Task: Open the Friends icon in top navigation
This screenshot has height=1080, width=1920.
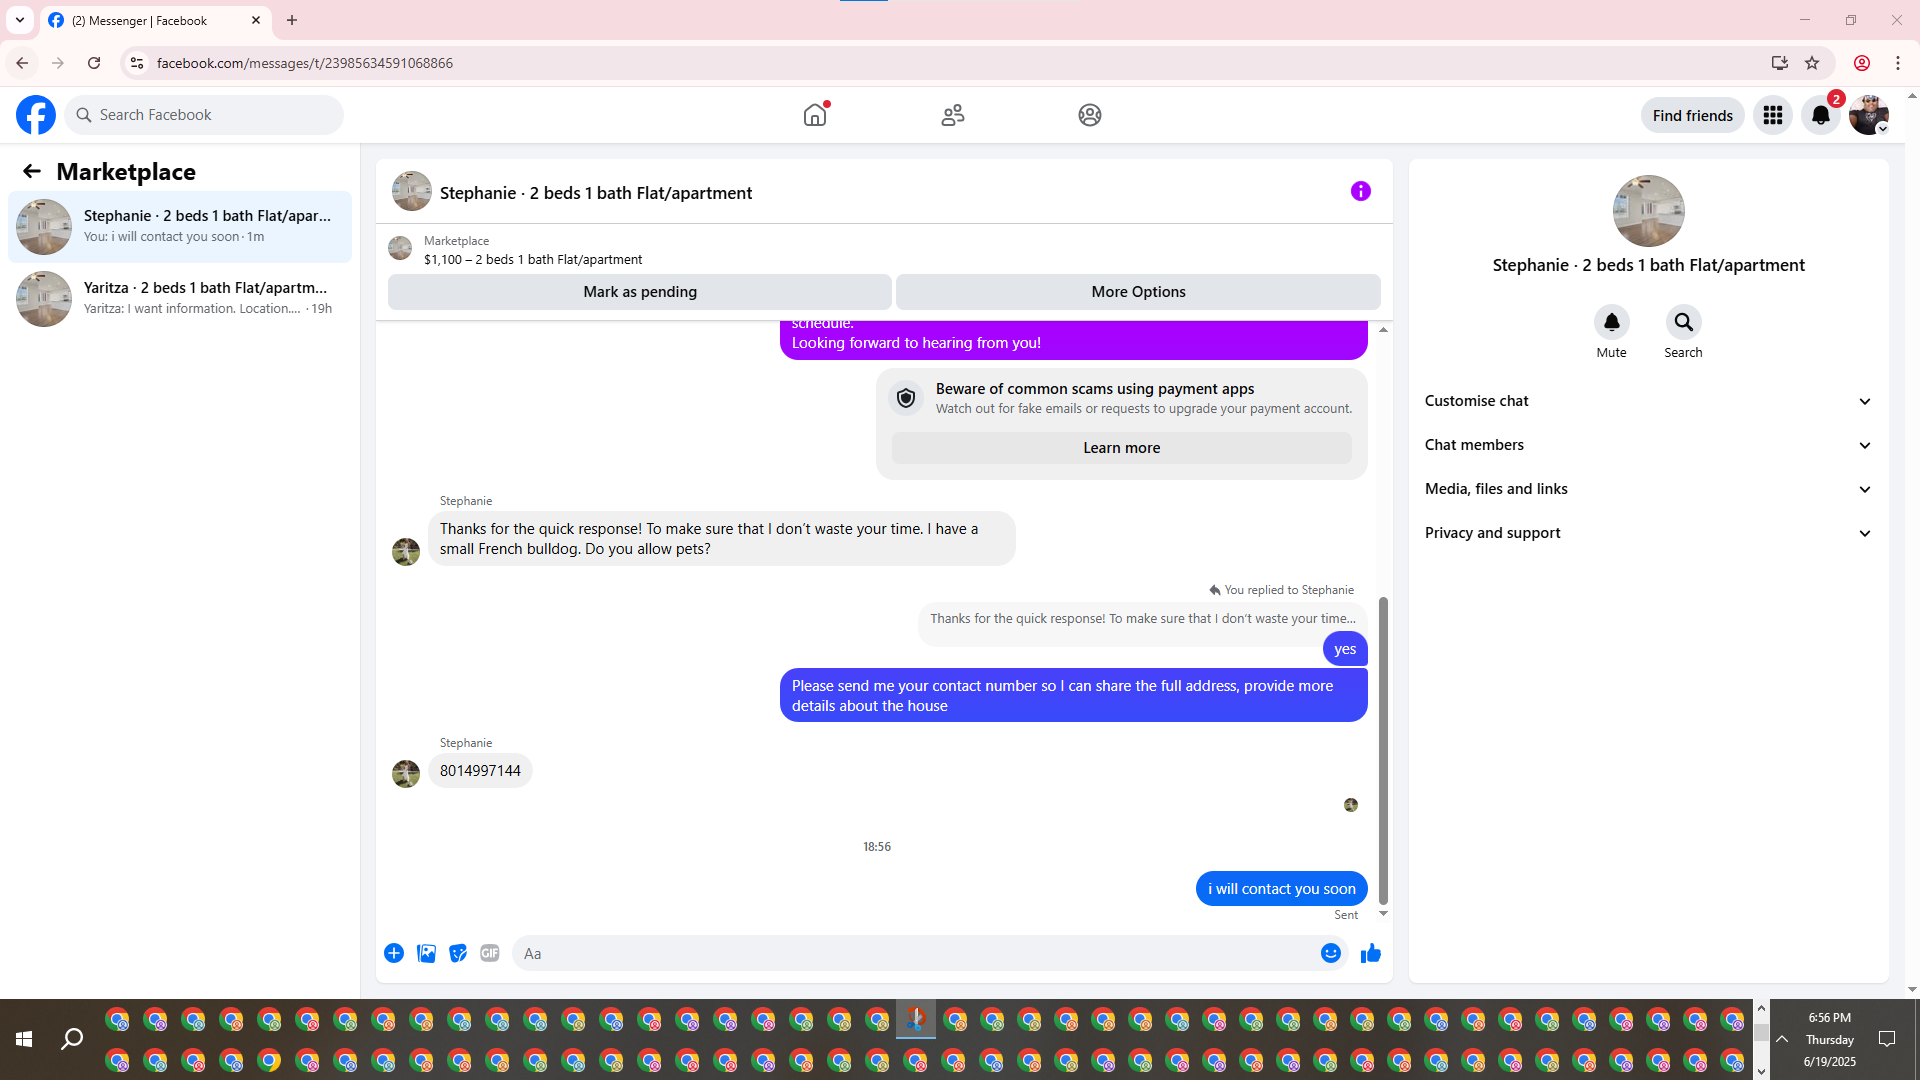Action: tap(953, 115)
